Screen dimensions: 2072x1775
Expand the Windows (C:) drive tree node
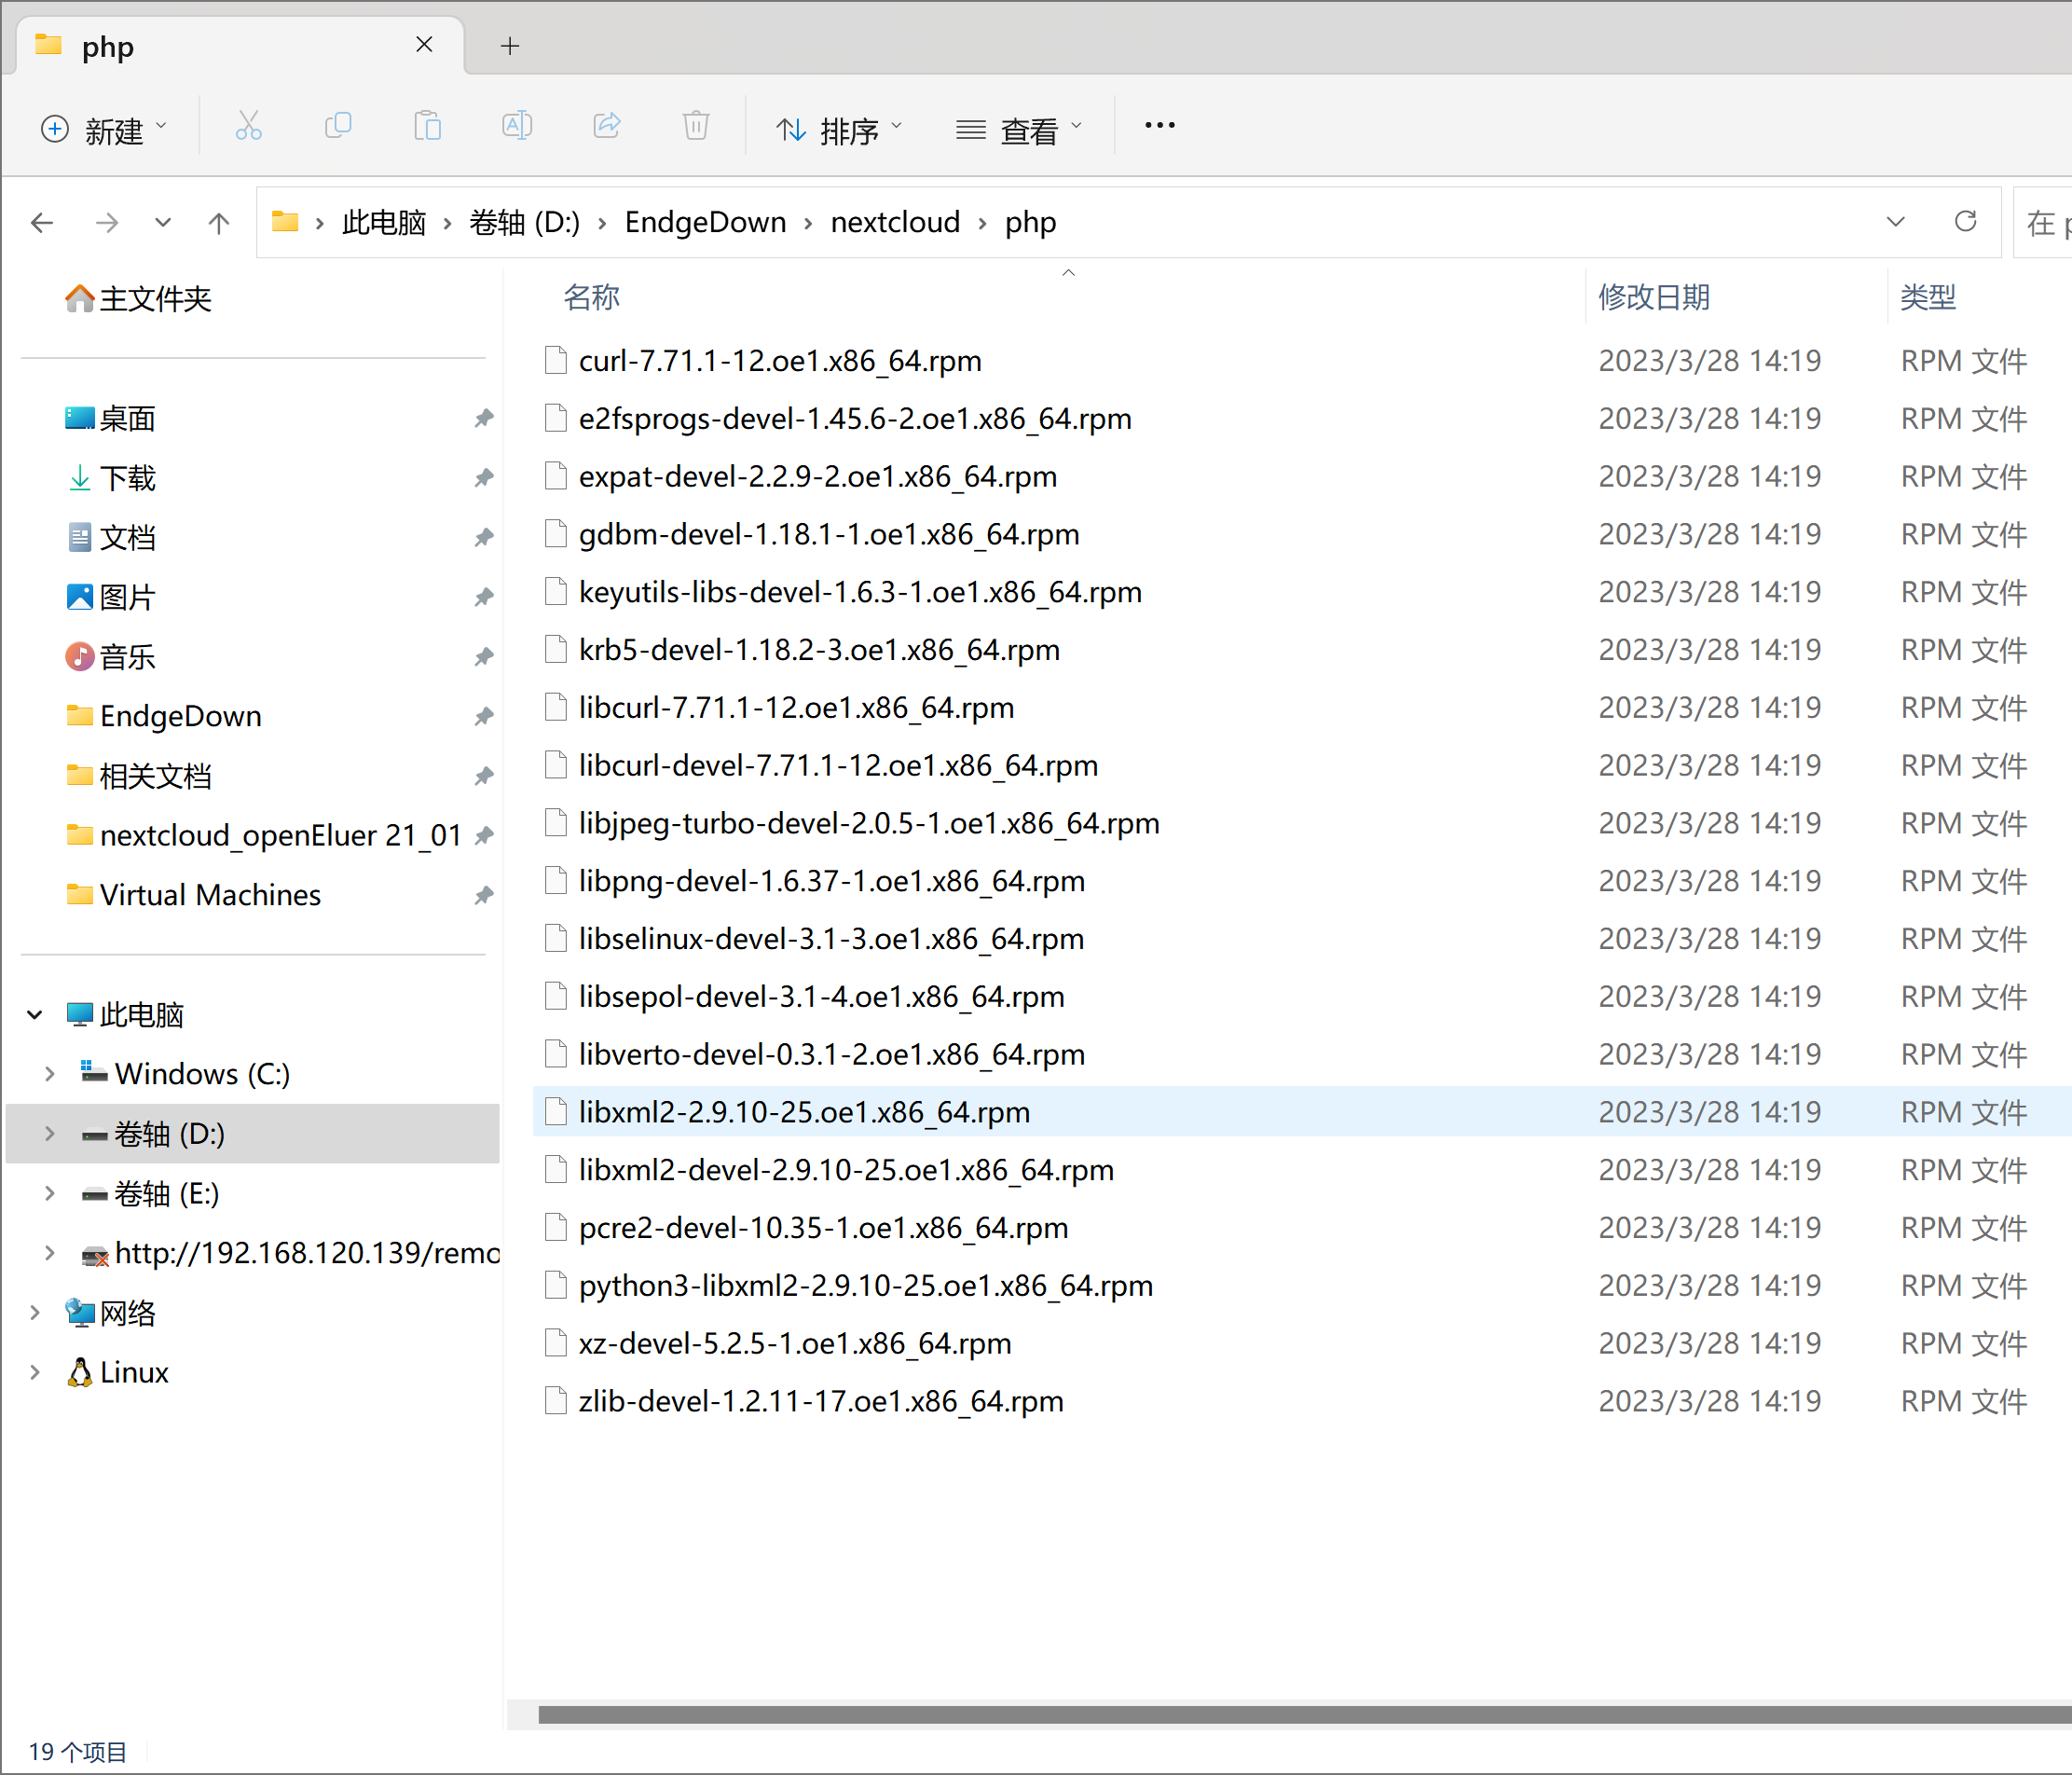pyautogui.click(x=49, y=1074)
